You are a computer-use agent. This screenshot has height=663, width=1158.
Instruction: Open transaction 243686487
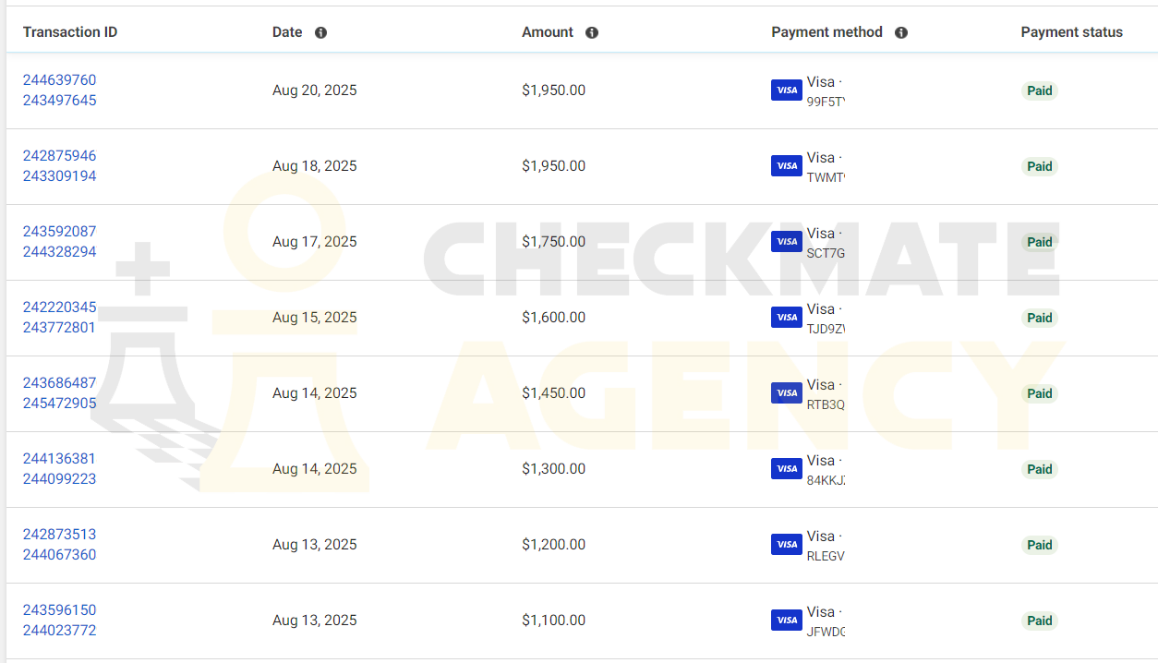[59, 383]
